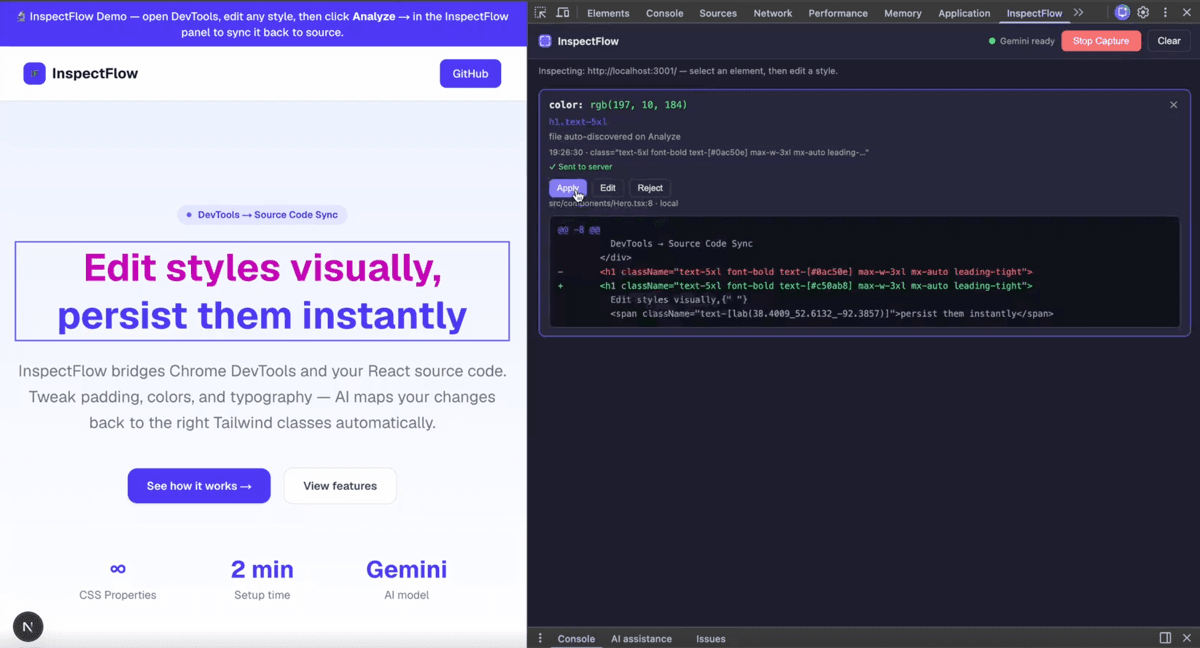Screen dimensions: 1200x648
Task: Click the DevTools → Source Code Sync badge
Action: tap(262, 215)
